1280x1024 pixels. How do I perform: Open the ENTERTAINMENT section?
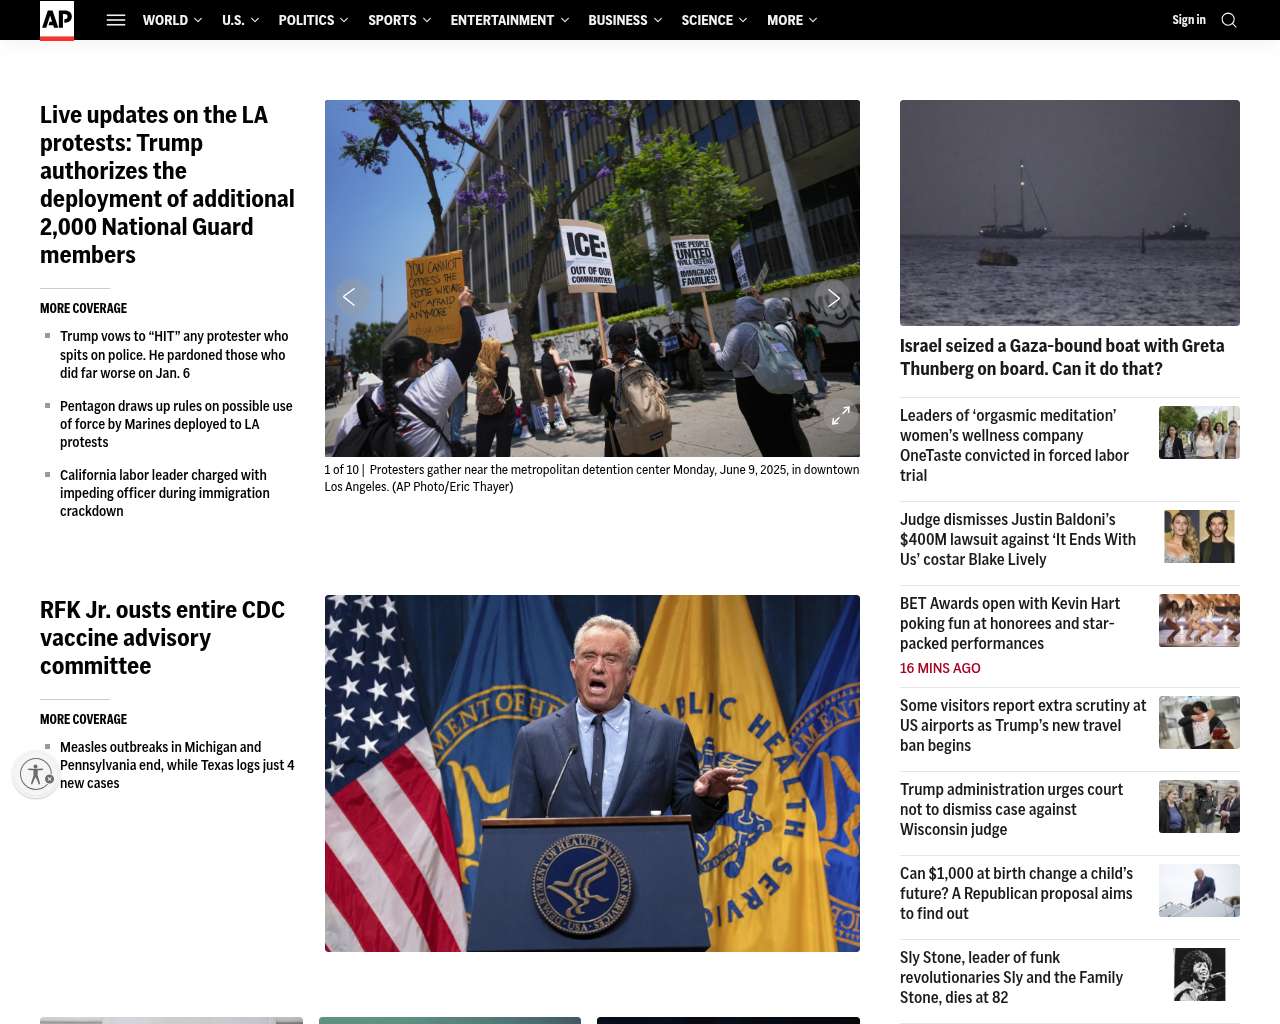(x=502, y=20)
